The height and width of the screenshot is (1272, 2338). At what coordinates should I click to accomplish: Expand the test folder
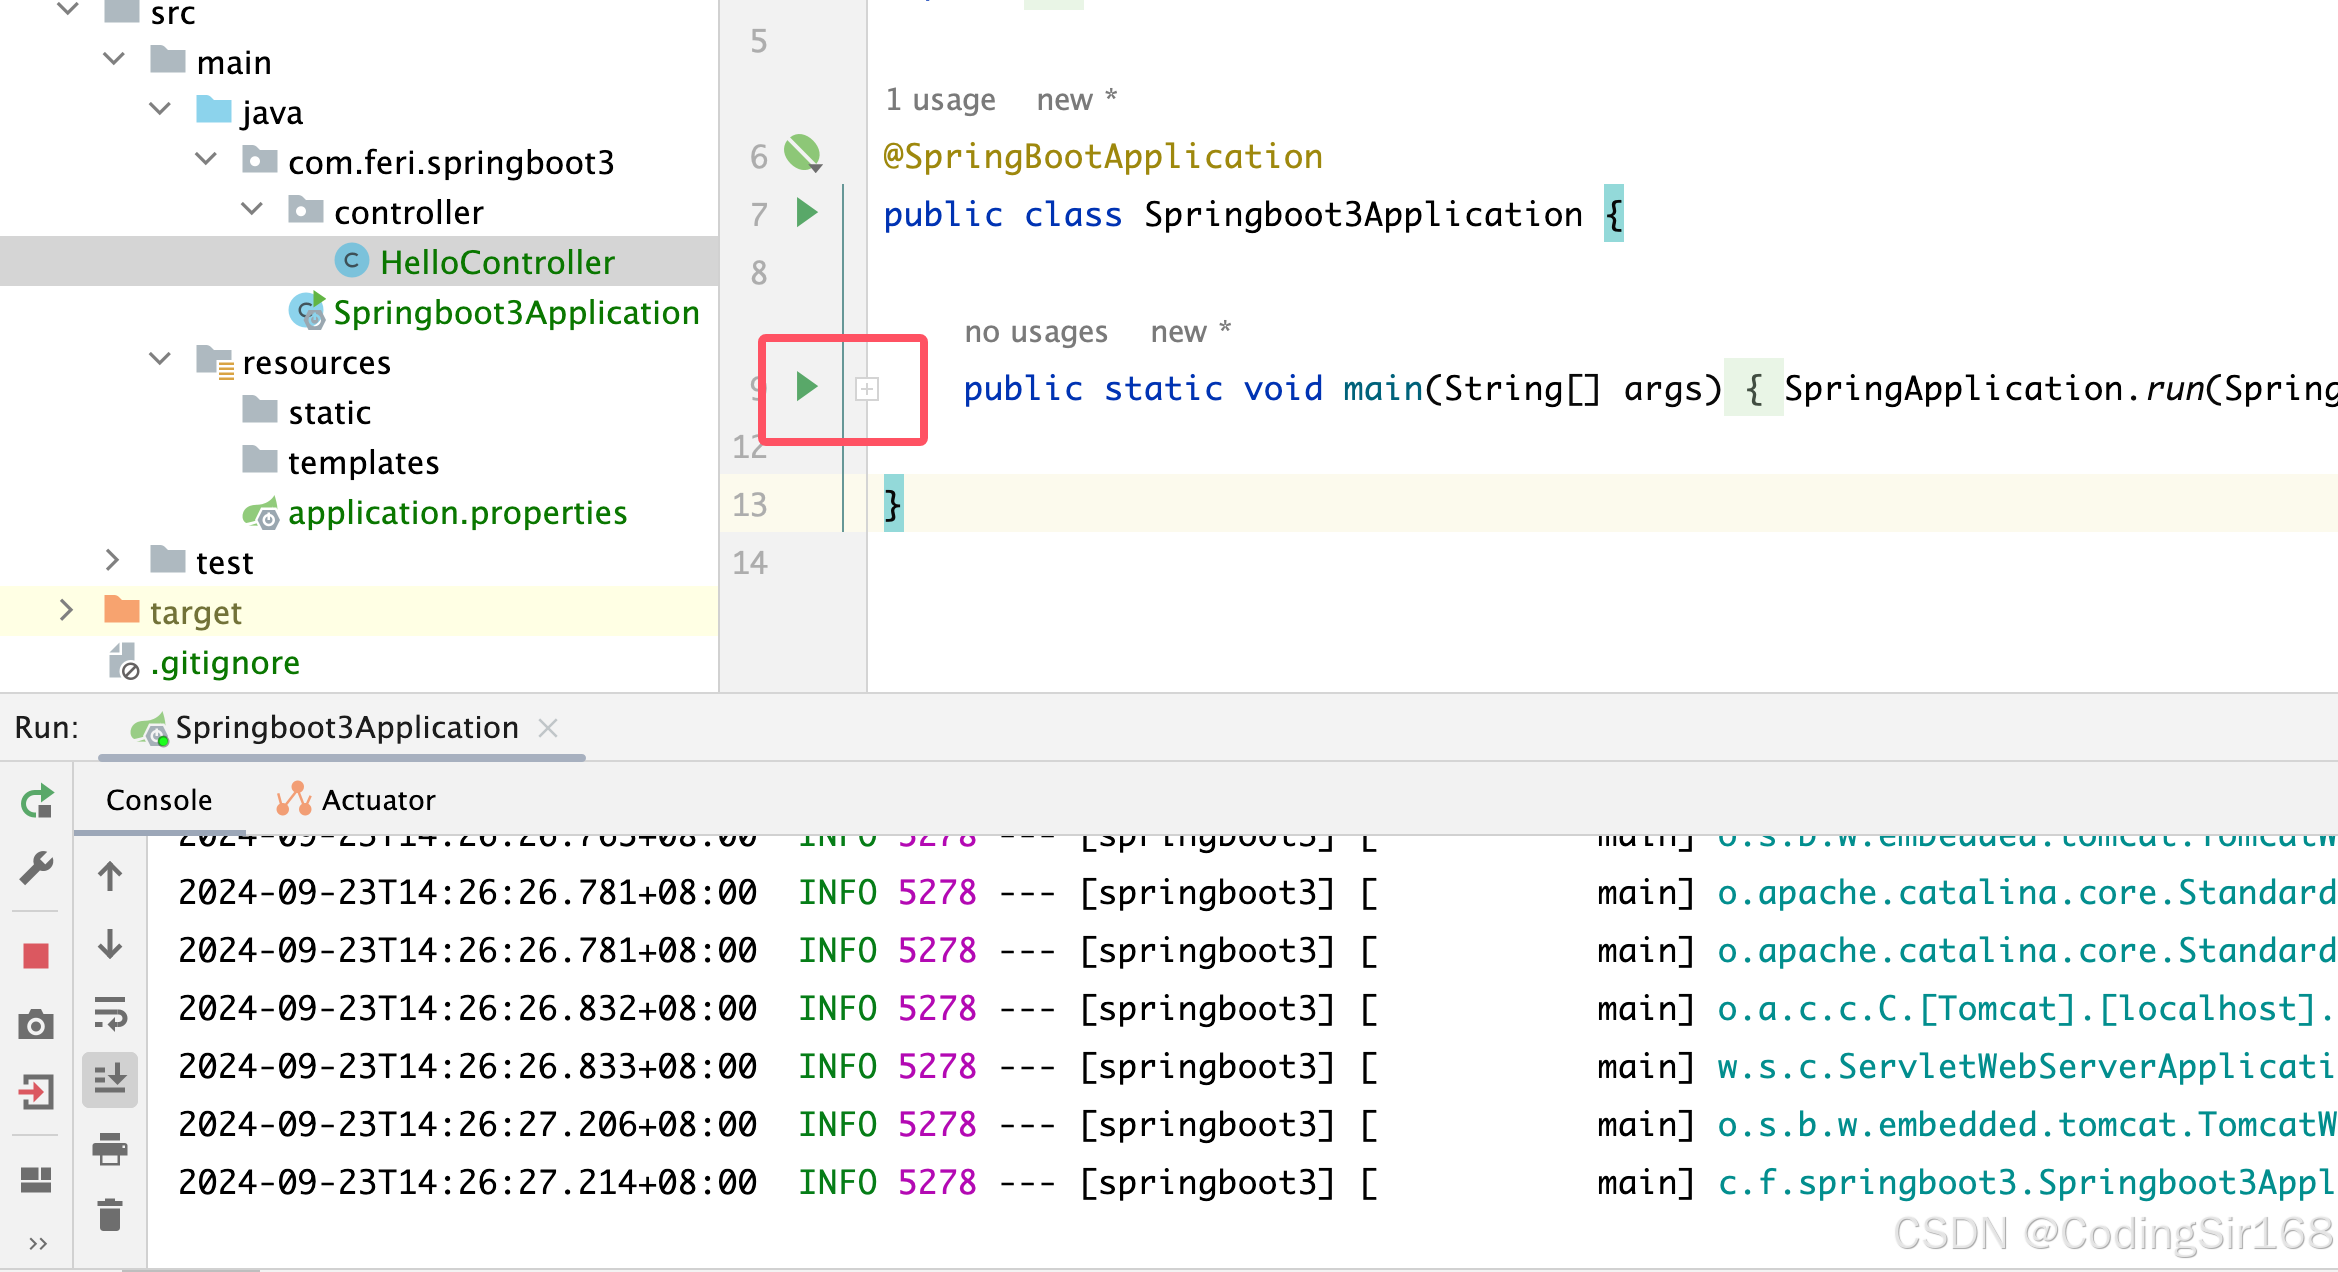click(x=112, y=561)
